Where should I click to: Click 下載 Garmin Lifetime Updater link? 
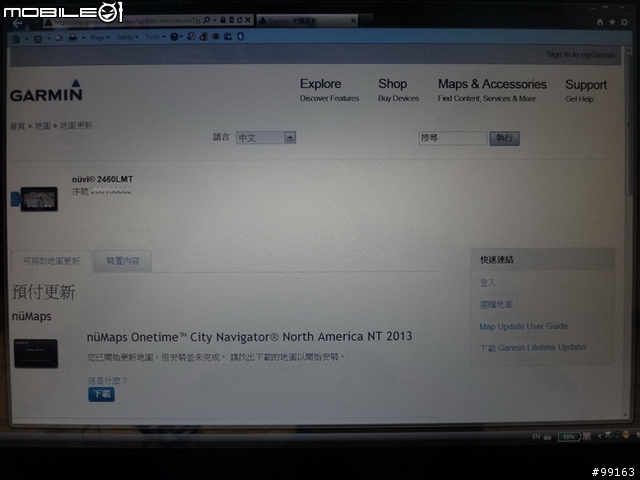(533, 347)
